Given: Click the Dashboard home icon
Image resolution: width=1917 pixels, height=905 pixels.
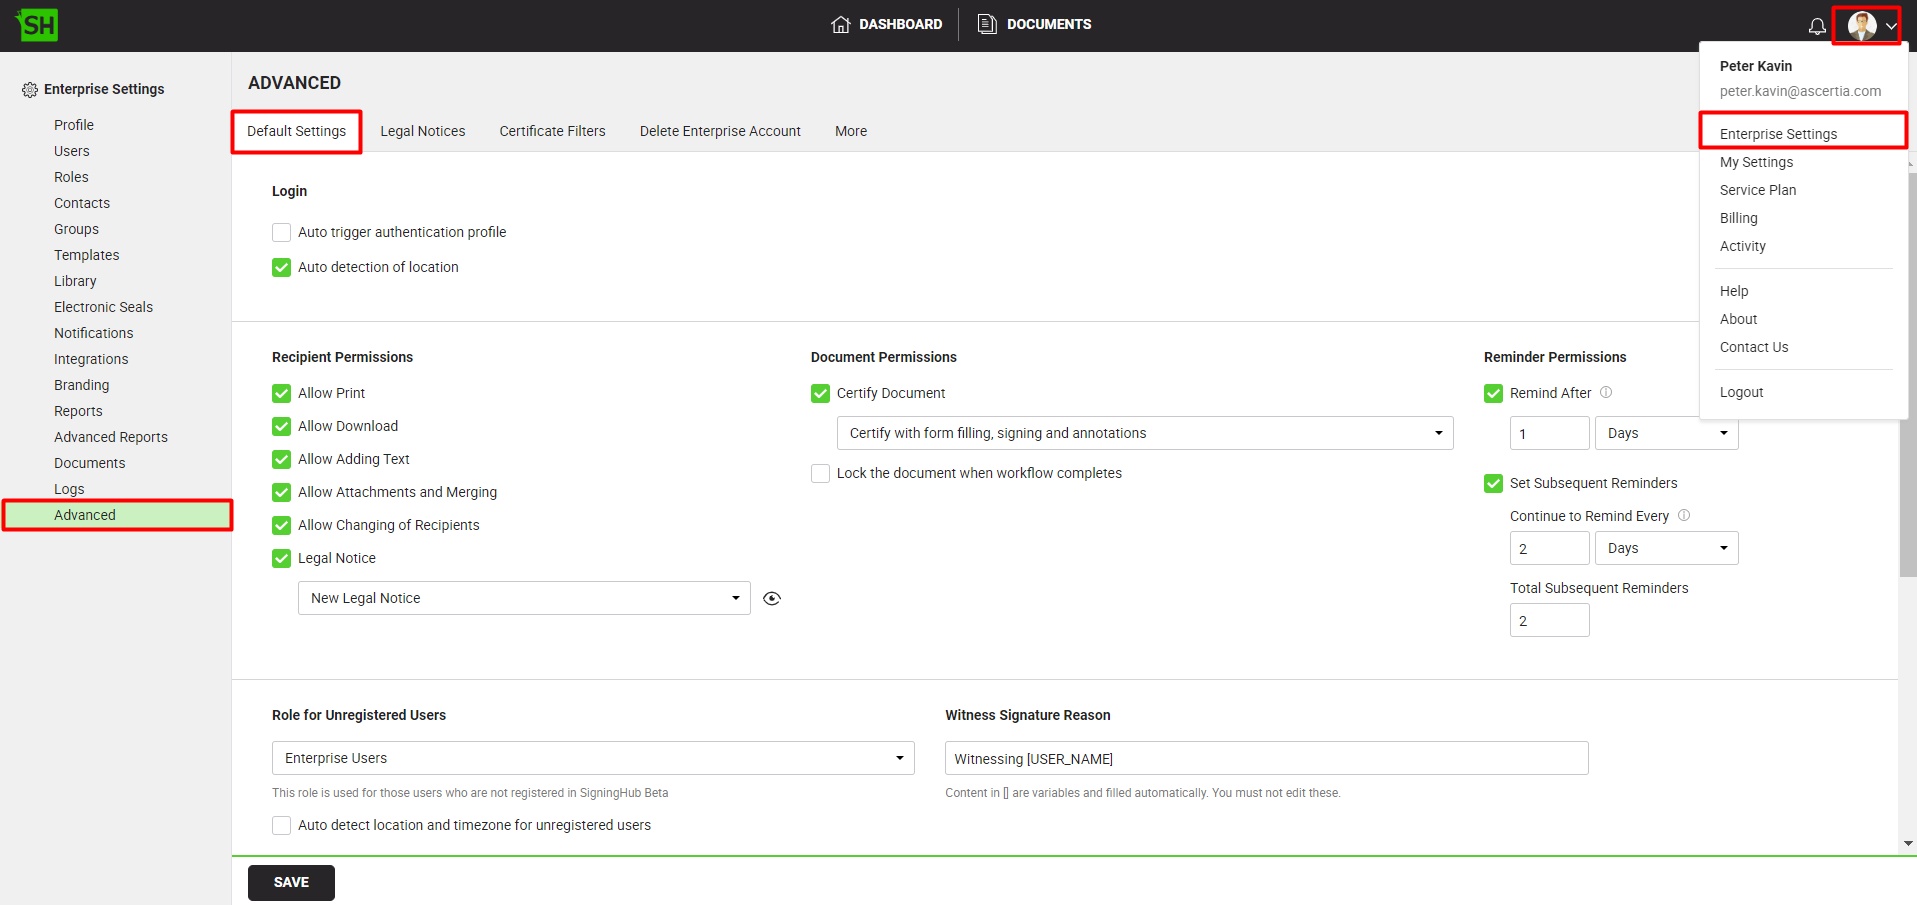Looking at the screenshot, I should click(x=840, y=24).
